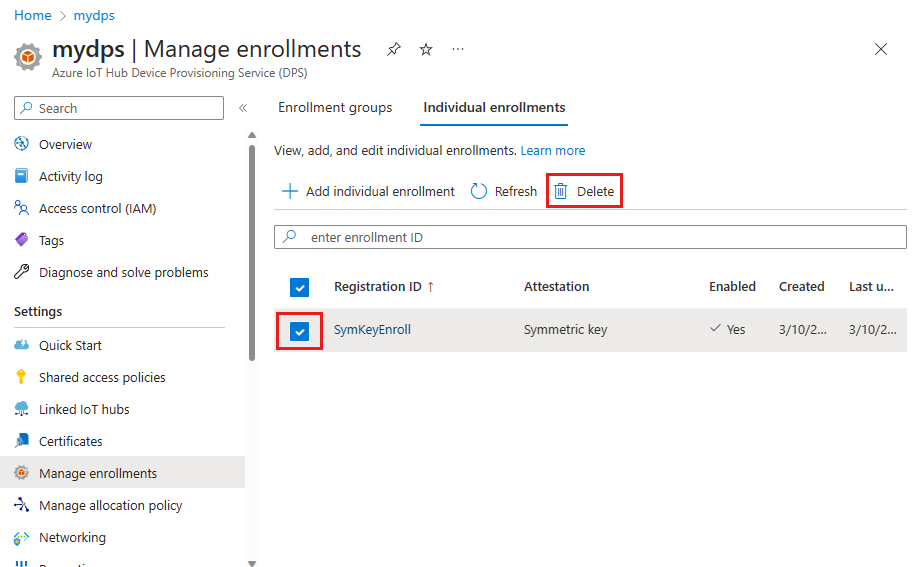Viewport: 912px width, 567px height.
Task: Click the Diagnose and solve problems wrench icon
Action: [22, 272]
